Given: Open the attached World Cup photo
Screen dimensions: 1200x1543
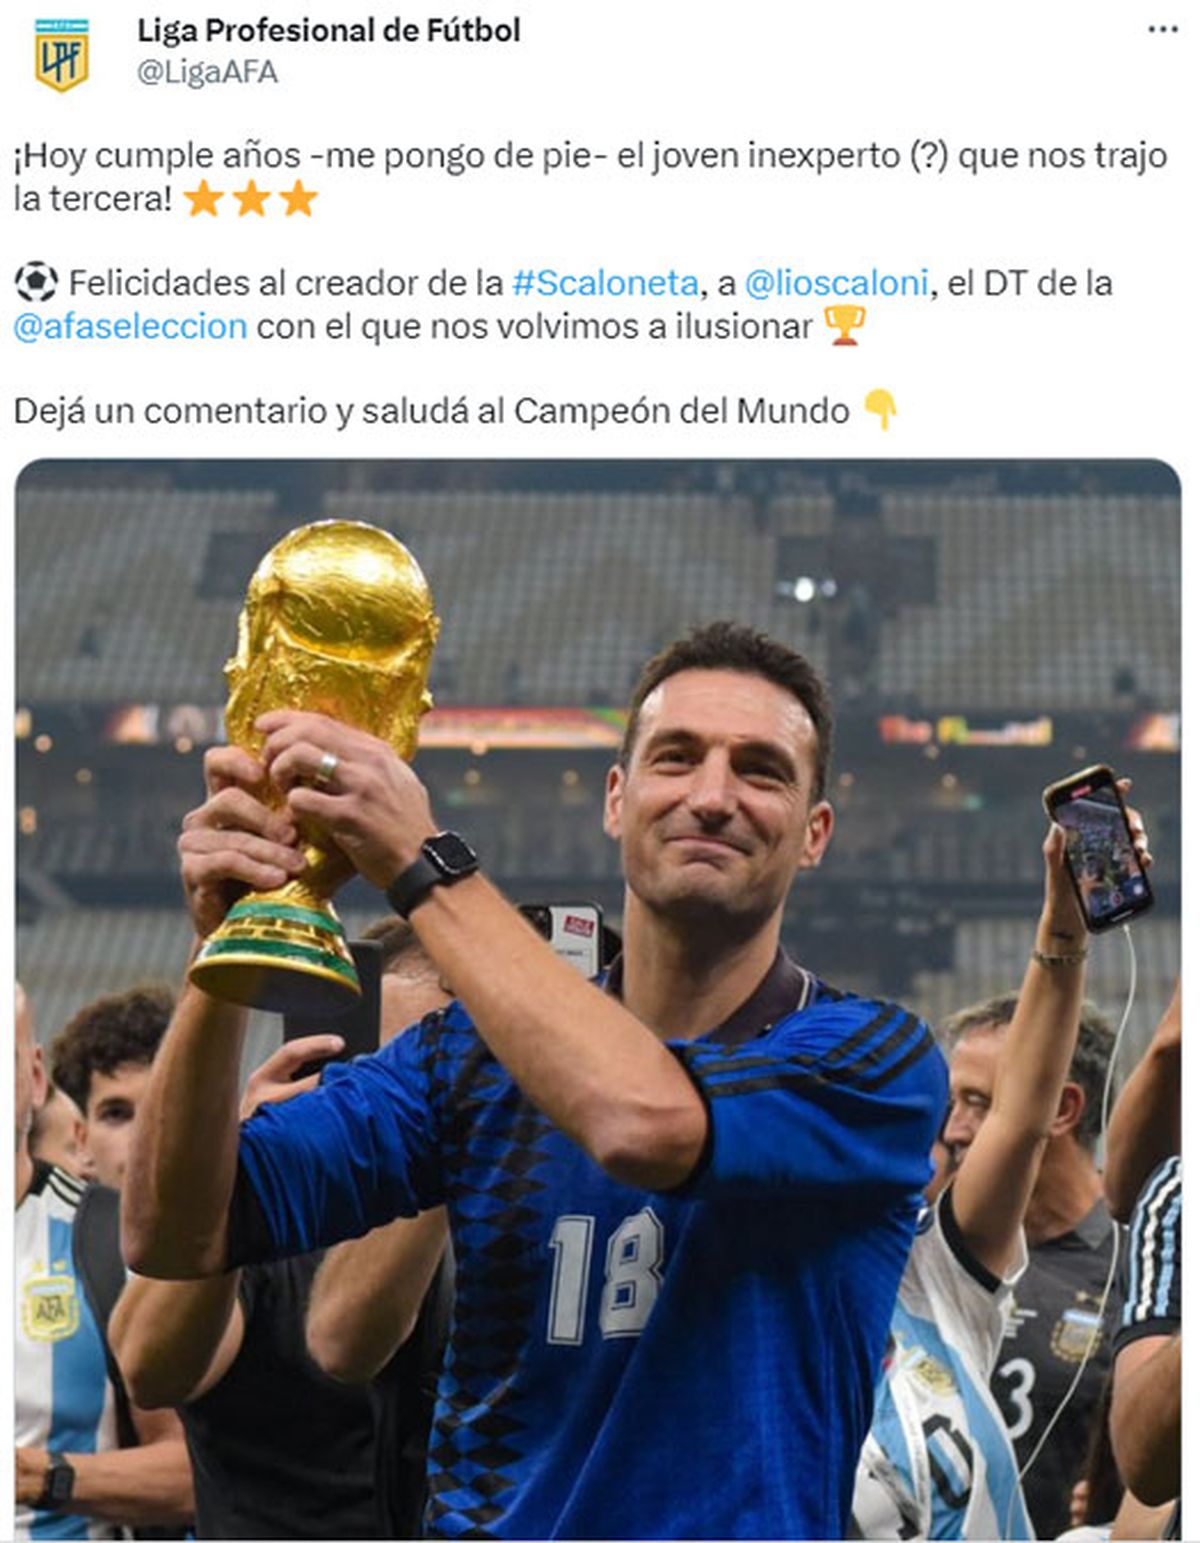Looking at the screenshot, I should click(x=598, y=998).
